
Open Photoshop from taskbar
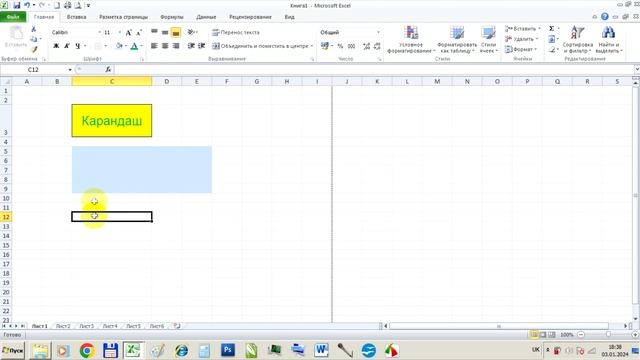(228, 350)
